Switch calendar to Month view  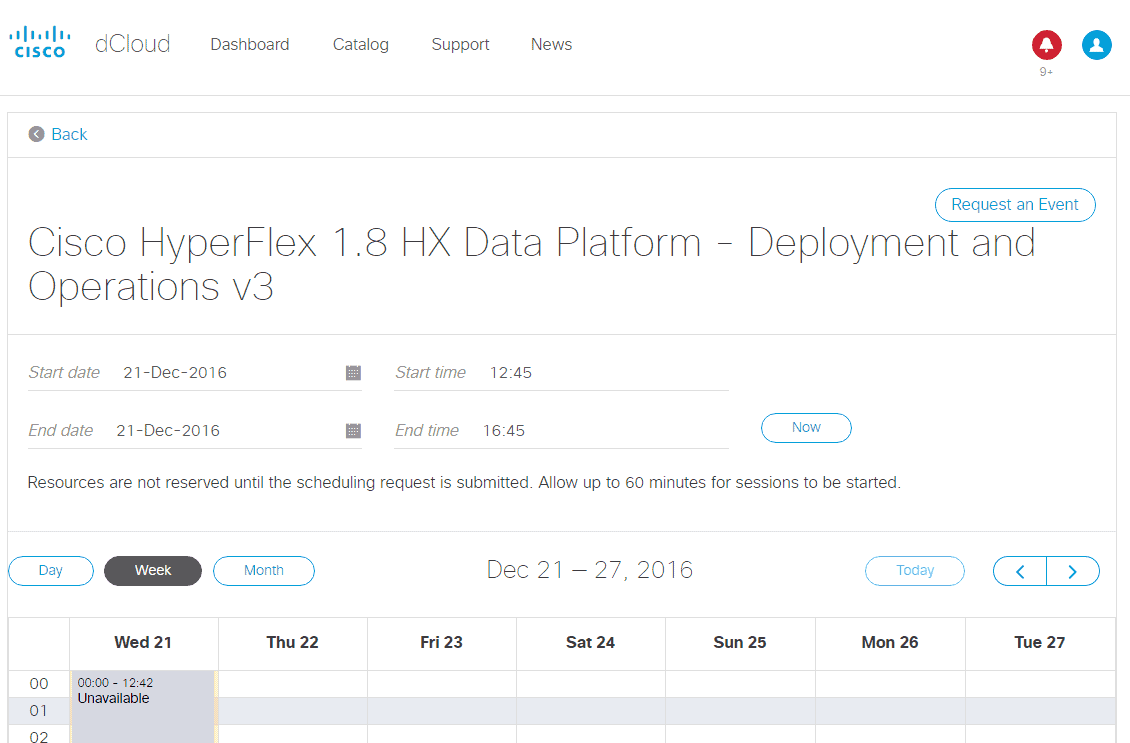[264, 571]
